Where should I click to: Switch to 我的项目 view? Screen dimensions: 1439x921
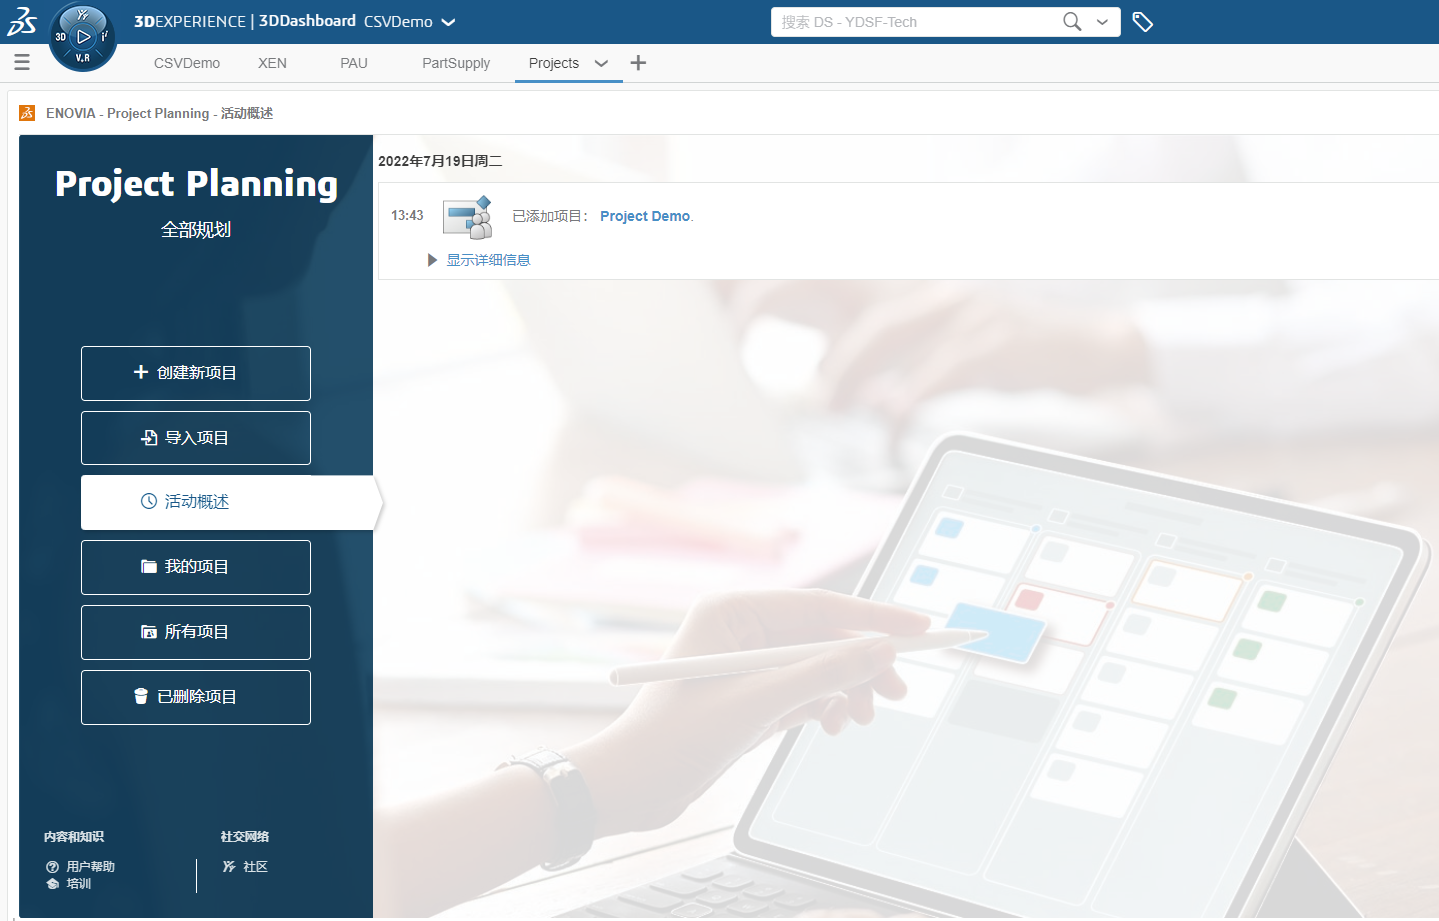coord(195,567)
